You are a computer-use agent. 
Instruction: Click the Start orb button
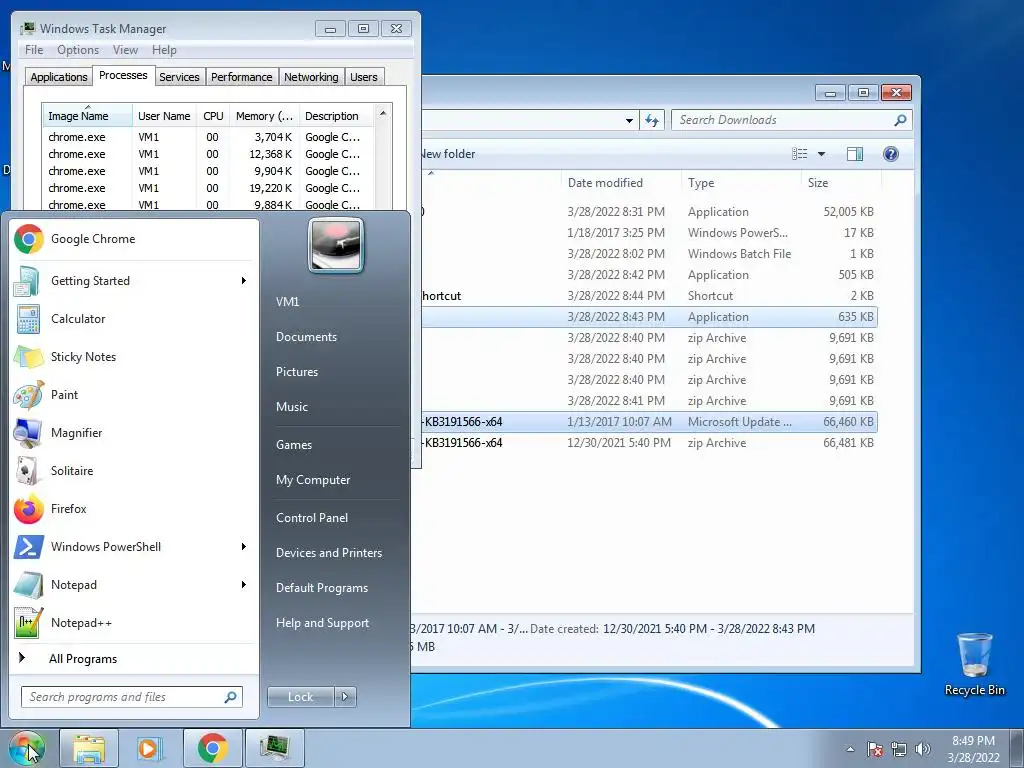pos(27,748)
